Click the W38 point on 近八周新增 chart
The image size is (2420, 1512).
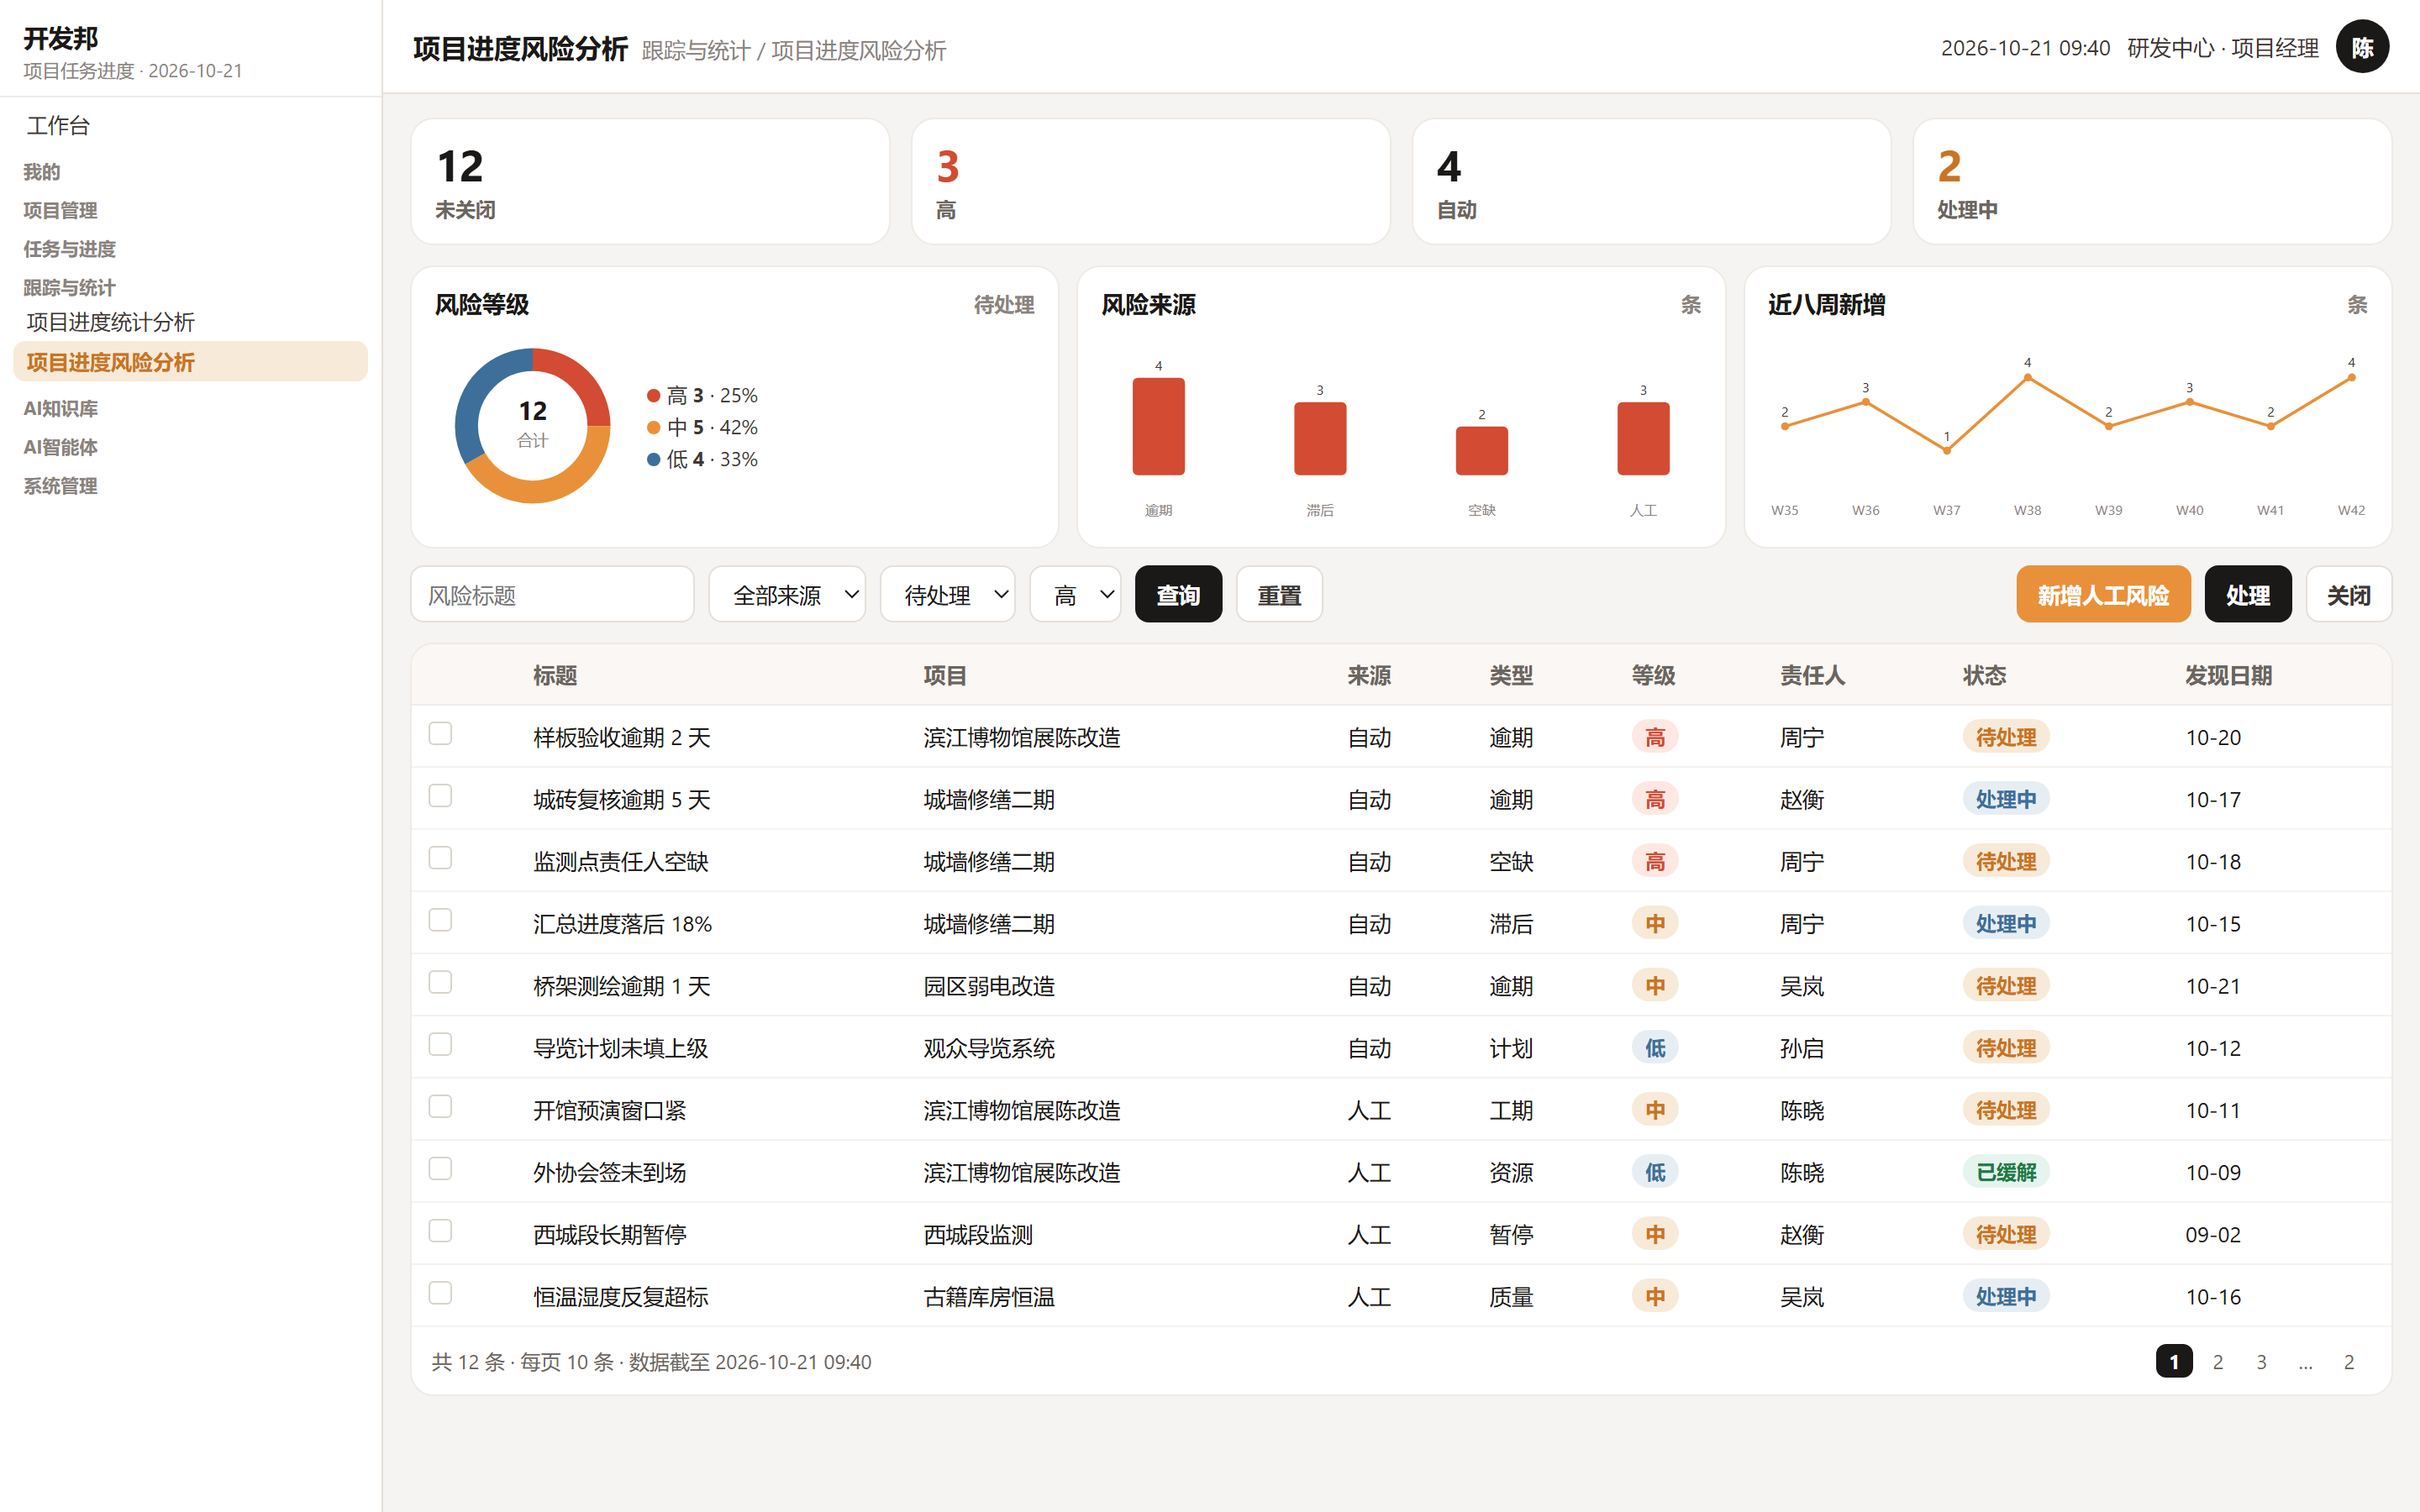point(2027,378)
